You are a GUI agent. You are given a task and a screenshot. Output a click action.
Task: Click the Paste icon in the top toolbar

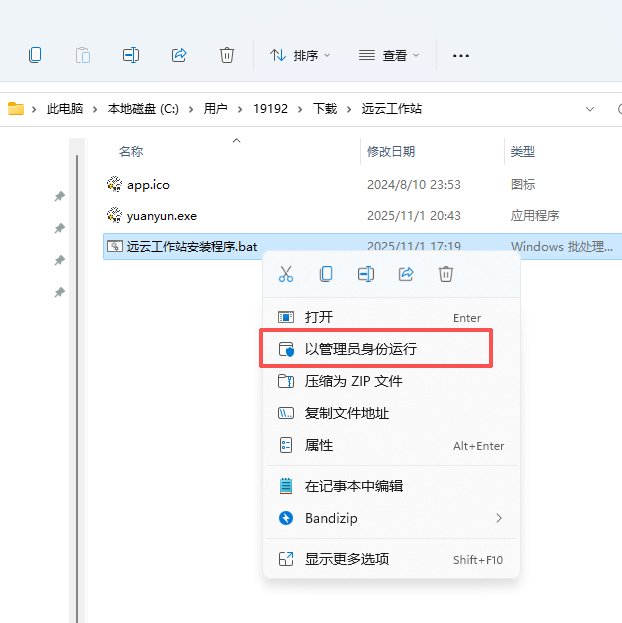[x=83, y=55]
